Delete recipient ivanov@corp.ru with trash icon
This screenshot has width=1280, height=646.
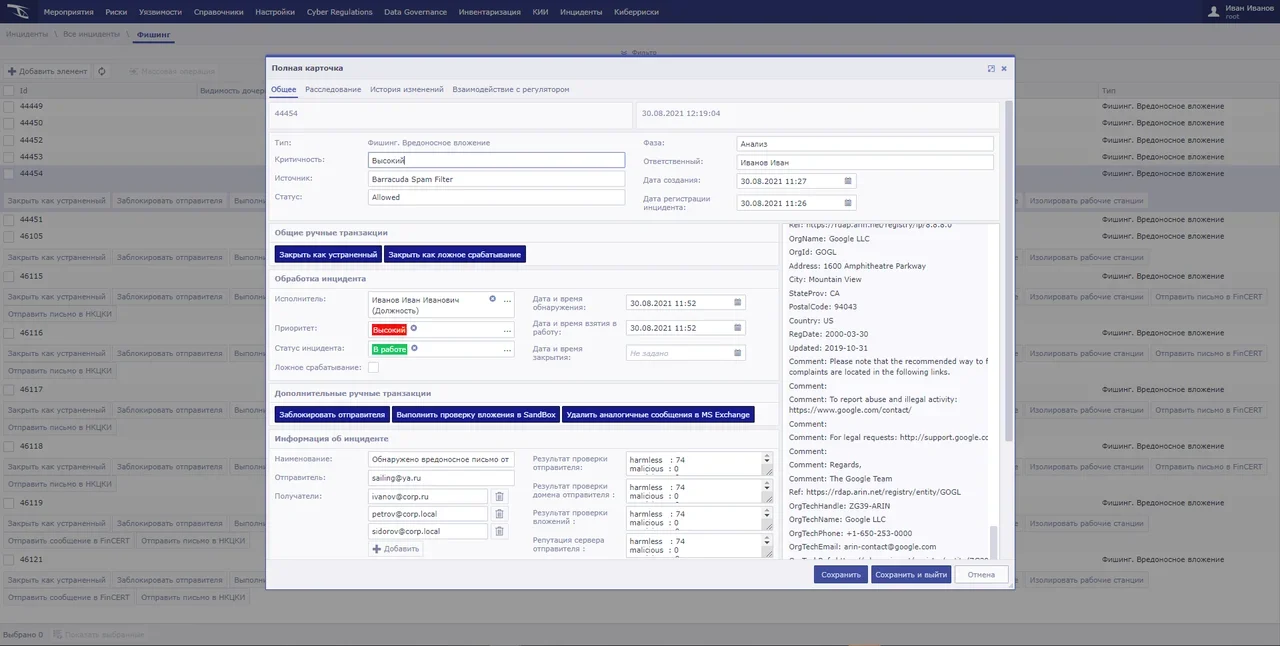coord(500,496)
